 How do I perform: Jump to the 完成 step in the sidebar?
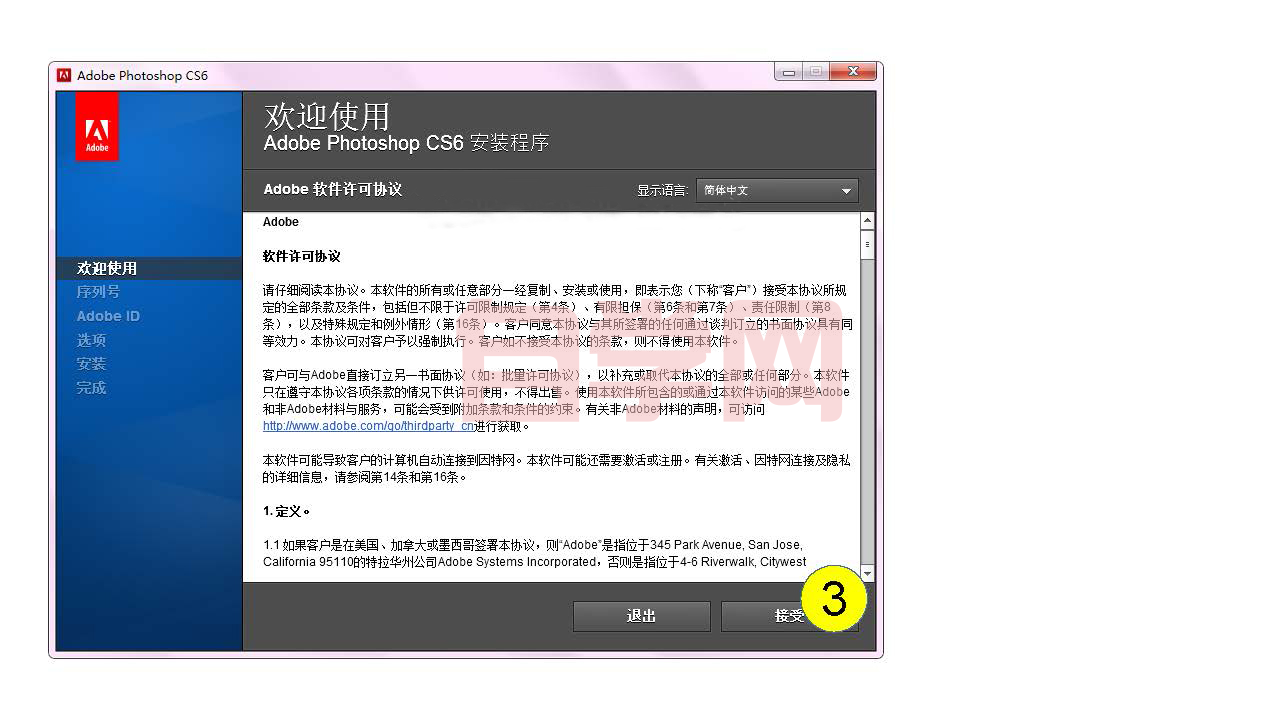pyautogui.click(x=91, y=388)
